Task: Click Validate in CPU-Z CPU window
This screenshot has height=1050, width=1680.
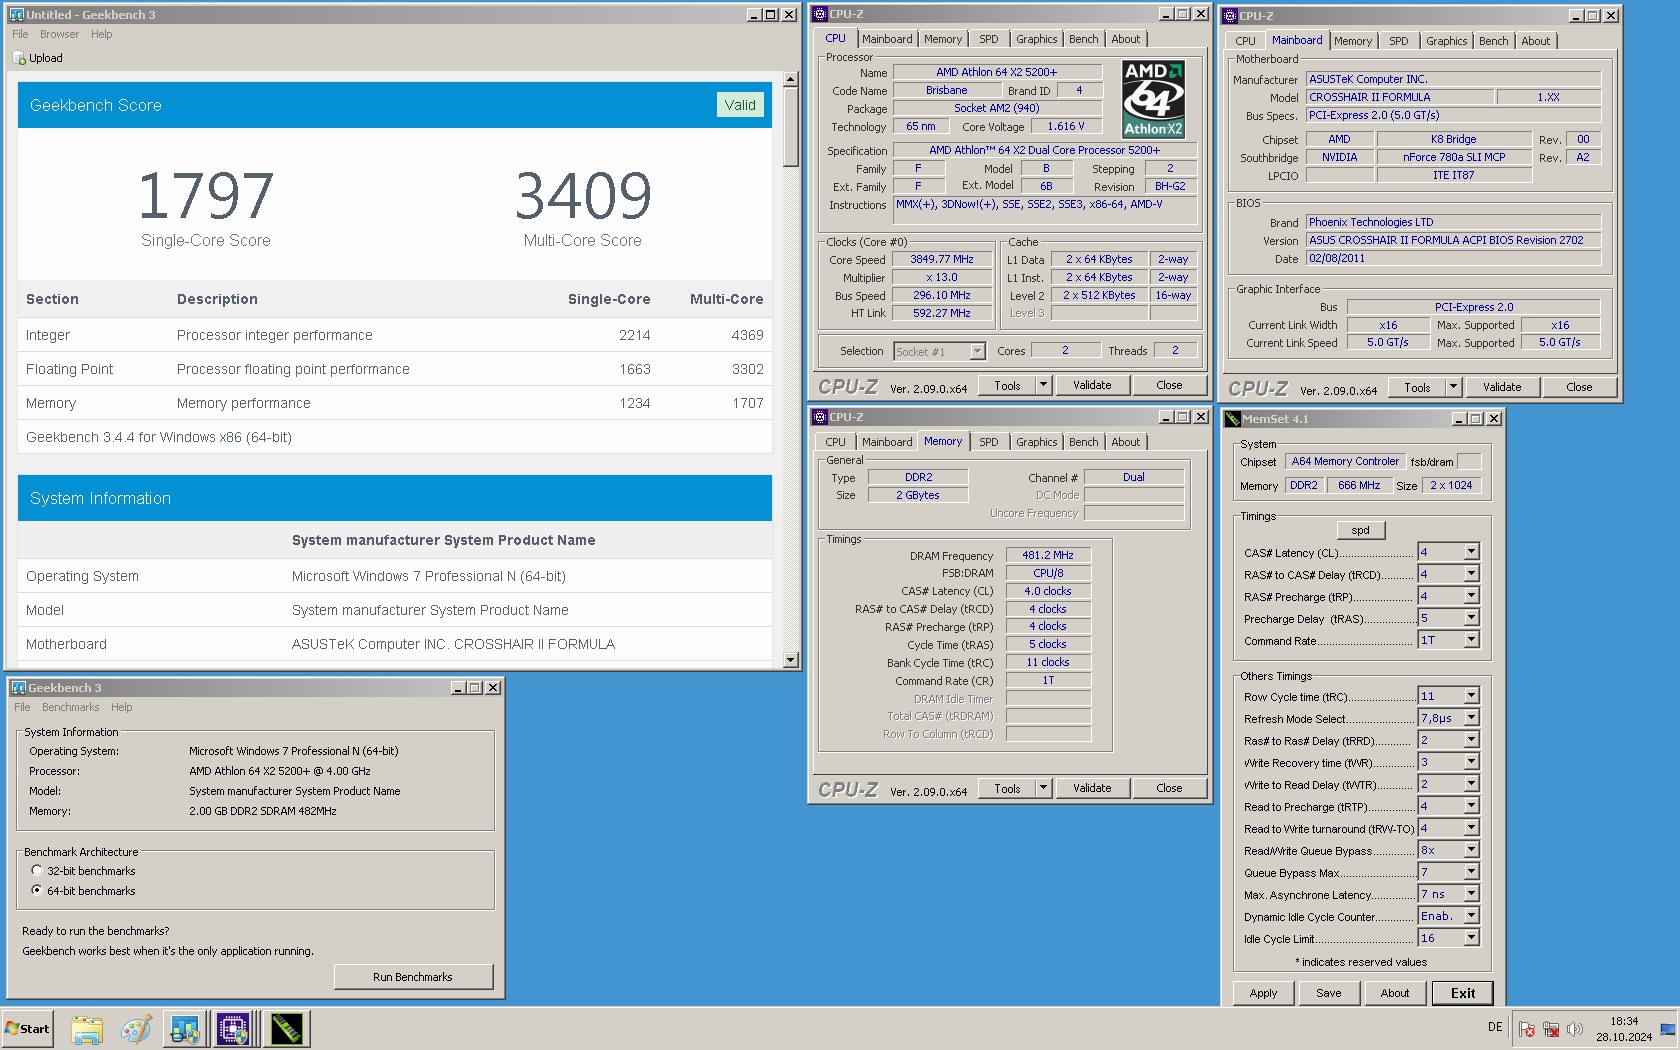Action: point(1092,385)
